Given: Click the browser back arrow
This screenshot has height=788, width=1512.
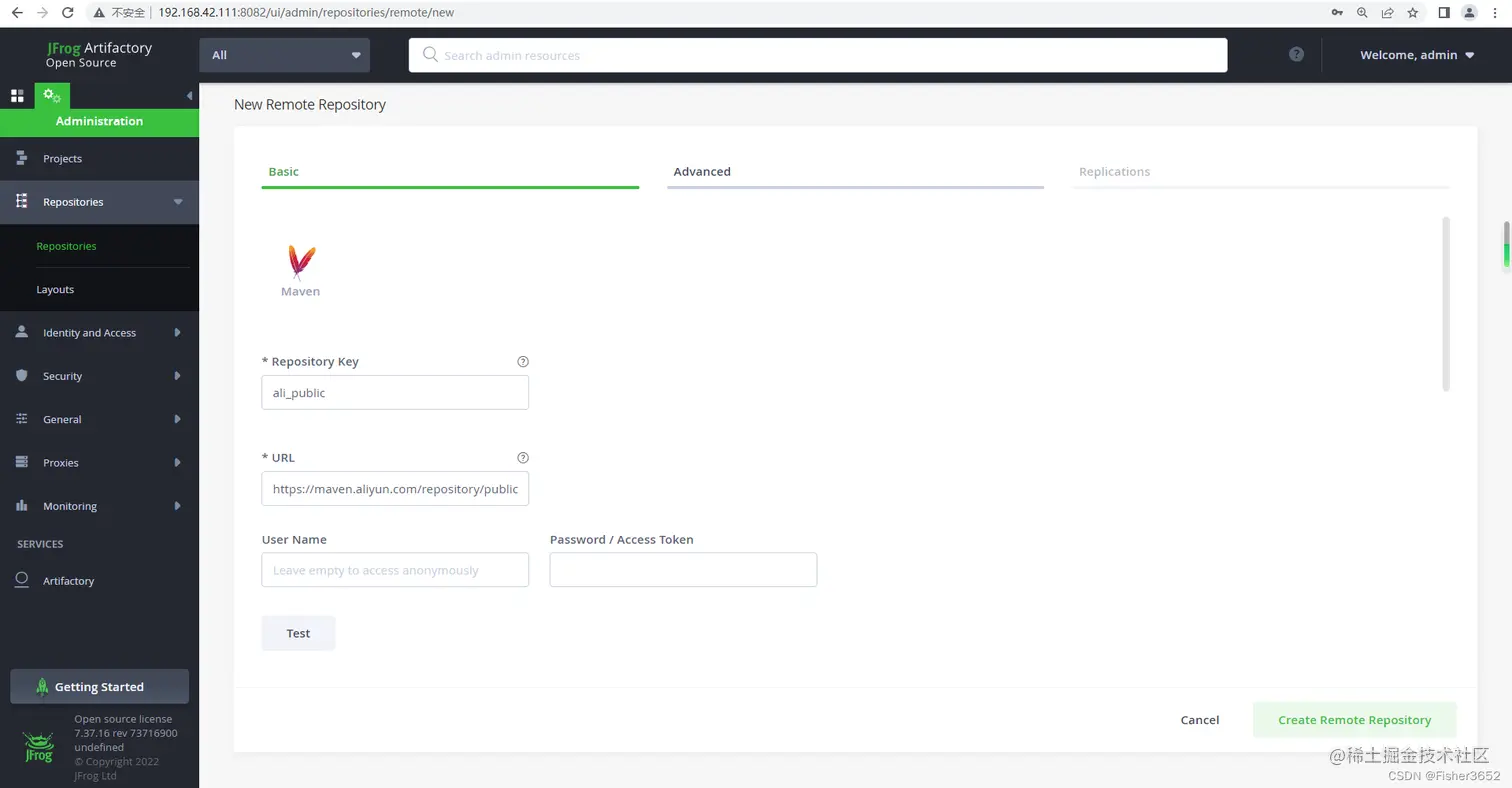Looking at the screenshot, I should (16, 13).
